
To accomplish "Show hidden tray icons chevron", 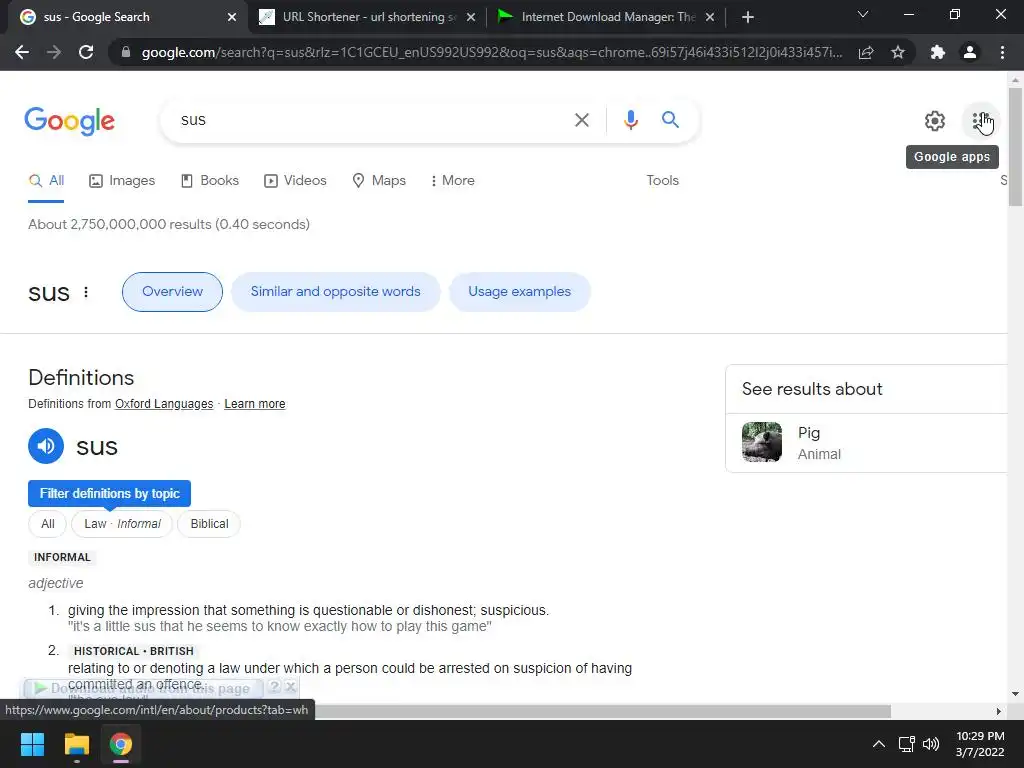I will [x=879, y=744].
